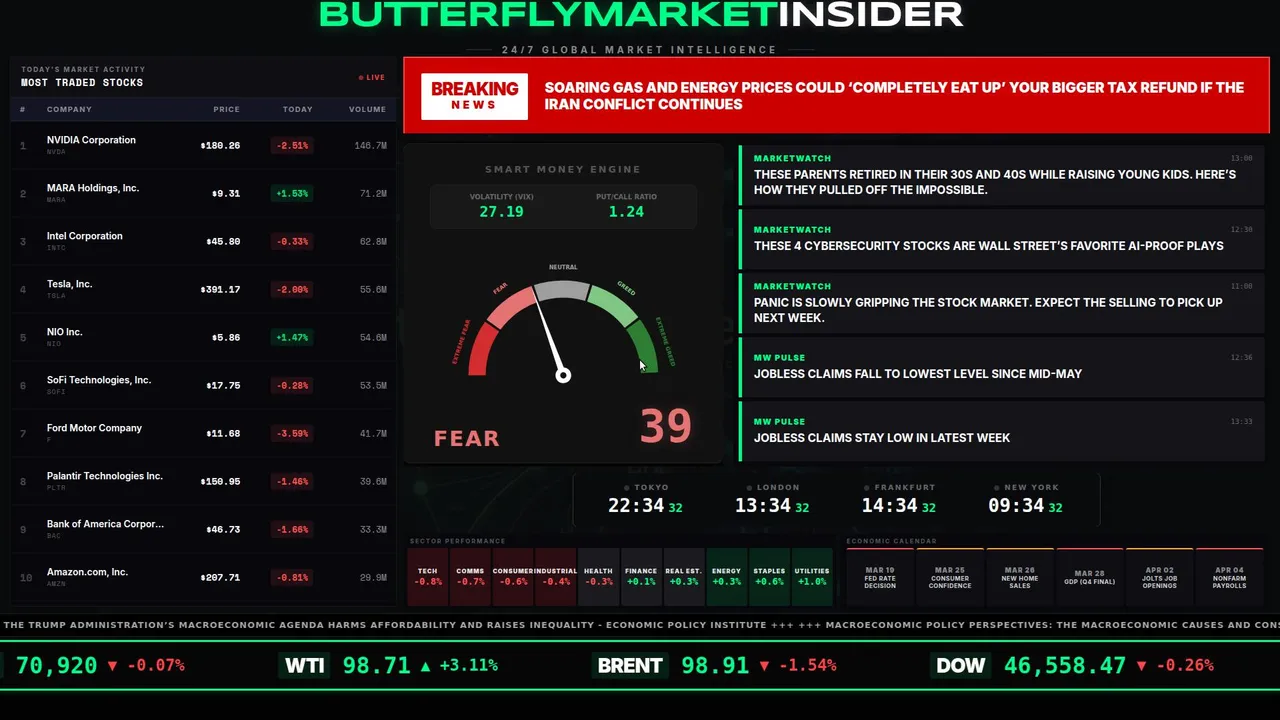Screen dimensions: 1280x720
Task: Open the Apr 04 Nonfarm Payrolls event
Action: tap(1230, 577)
